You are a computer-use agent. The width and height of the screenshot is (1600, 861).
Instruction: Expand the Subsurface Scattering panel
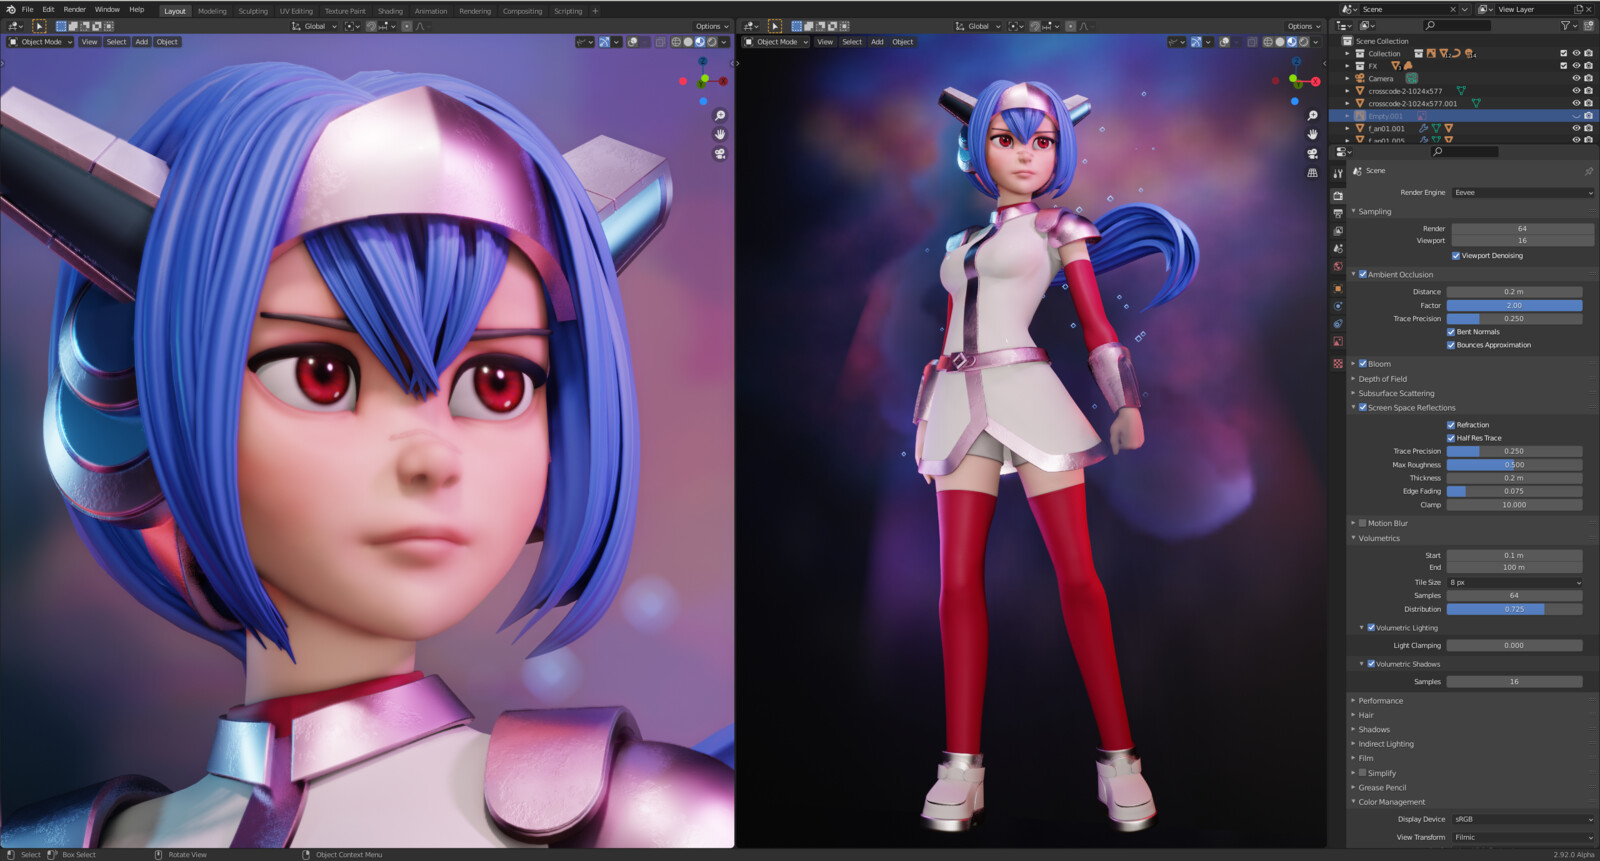pyautogui.click(x=1396, y=393)
